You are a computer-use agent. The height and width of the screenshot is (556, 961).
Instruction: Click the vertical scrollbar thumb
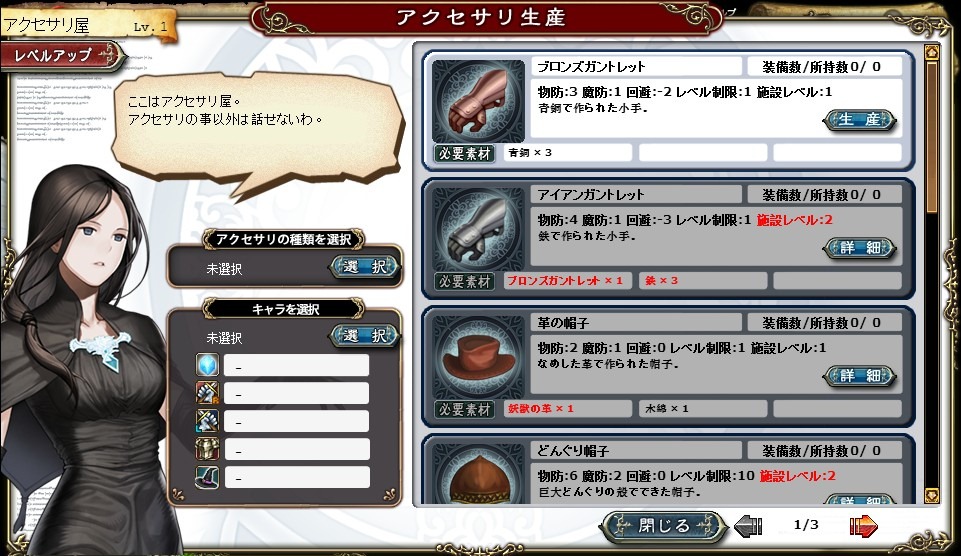[932, 136]
